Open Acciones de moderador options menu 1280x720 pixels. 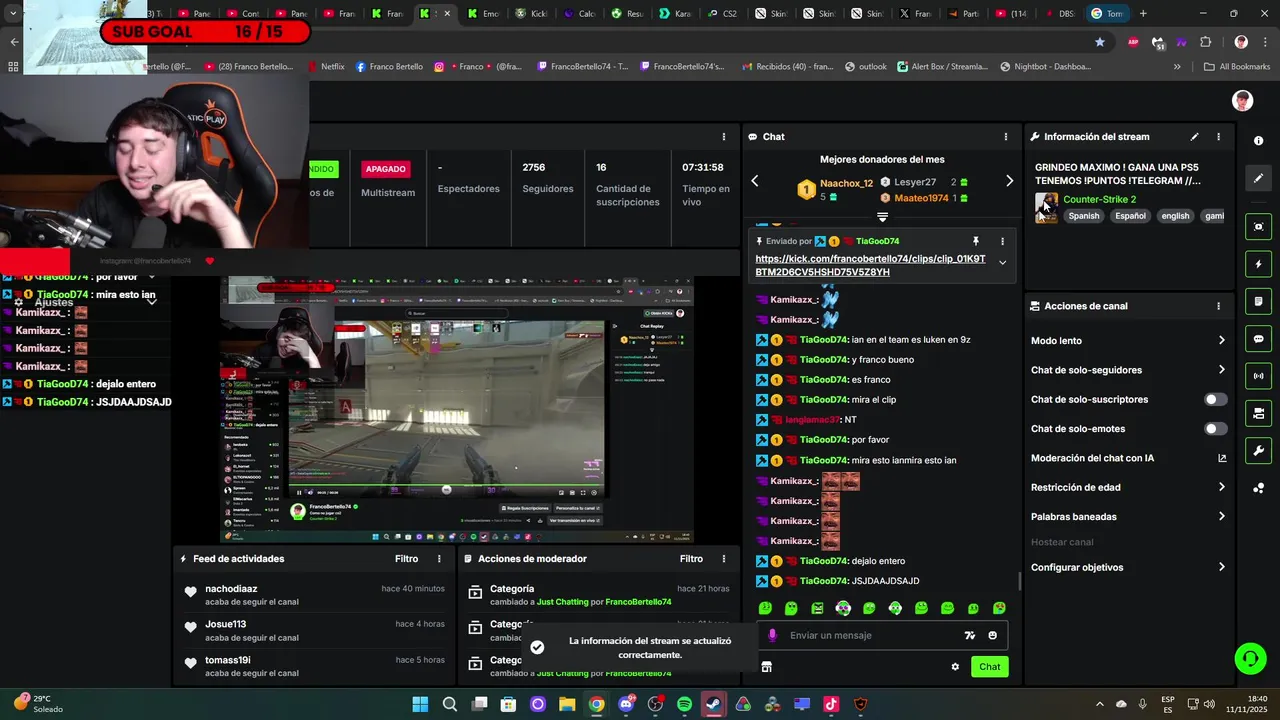(x=724, y=559)
